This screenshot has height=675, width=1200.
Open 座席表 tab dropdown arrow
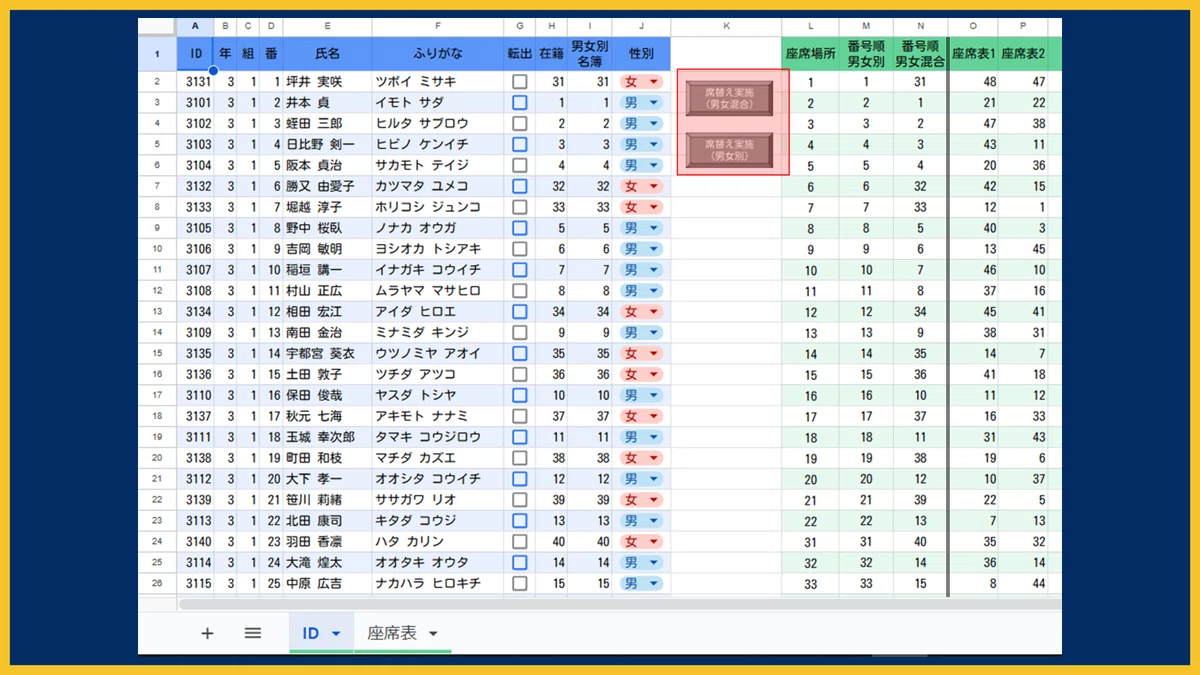coord(433,634)
